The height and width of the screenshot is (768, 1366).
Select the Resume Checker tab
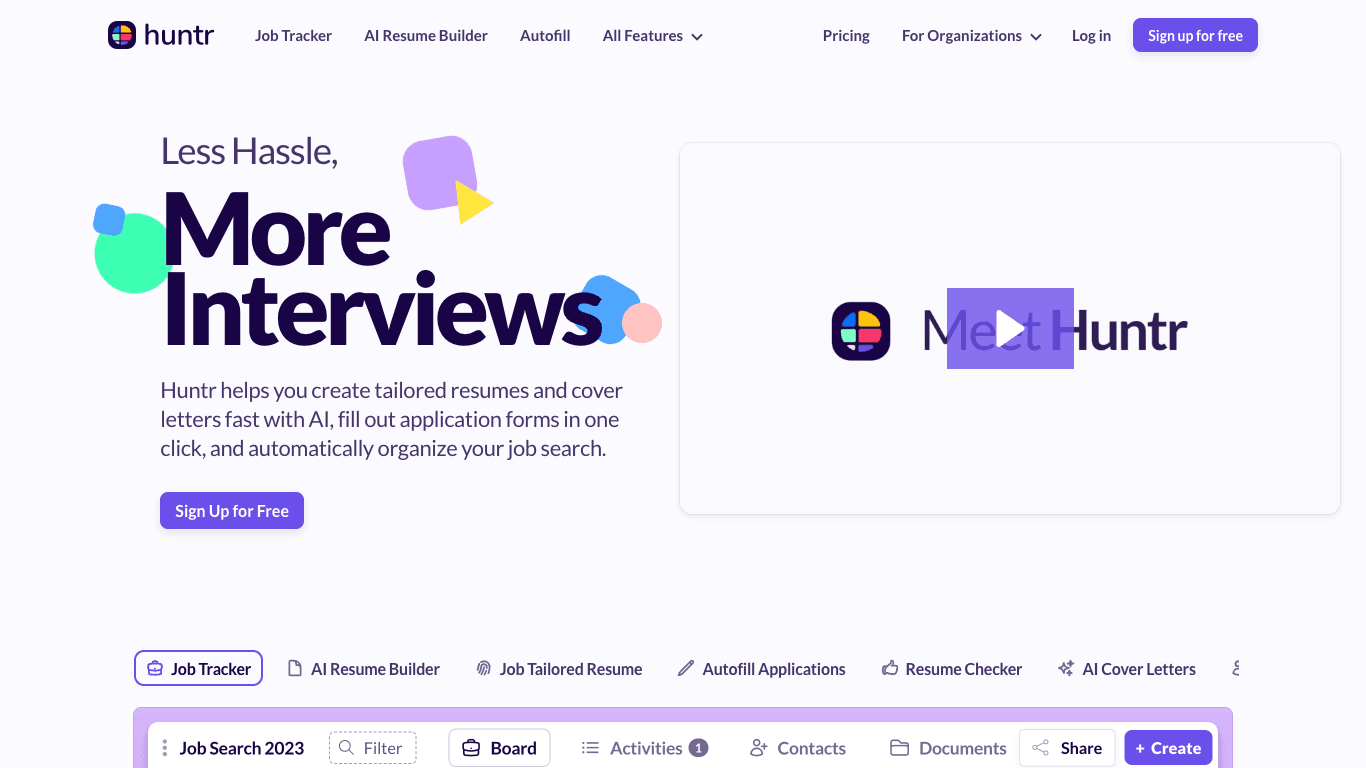point(952,669)
